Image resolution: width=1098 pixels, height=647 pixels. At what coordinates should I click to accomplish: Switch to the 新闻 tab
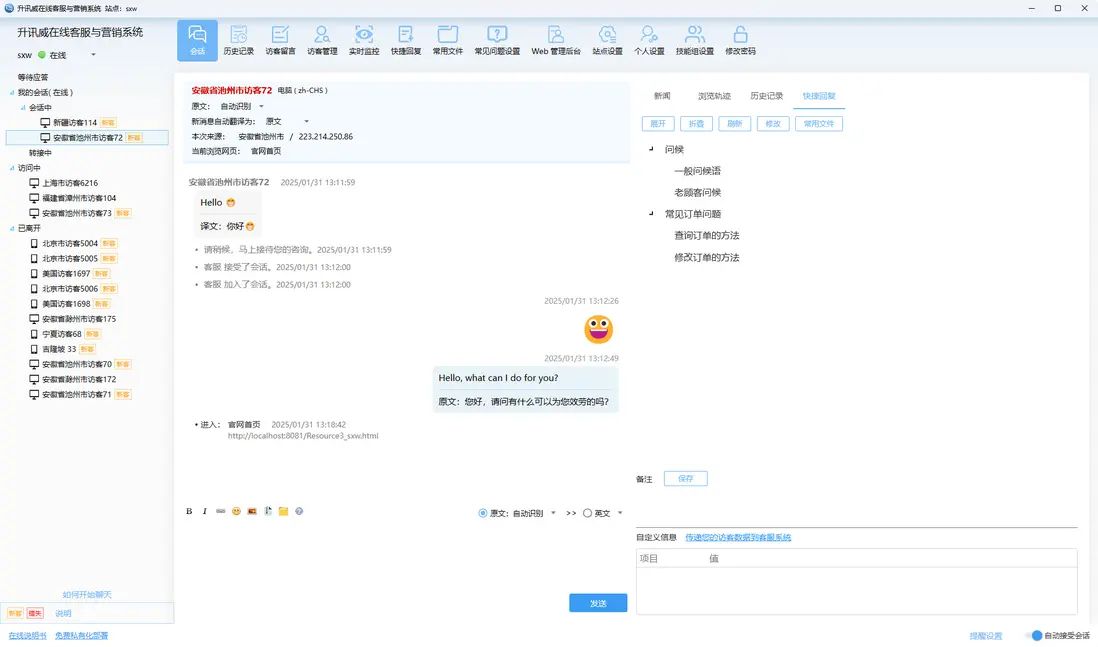pos(662,96)
